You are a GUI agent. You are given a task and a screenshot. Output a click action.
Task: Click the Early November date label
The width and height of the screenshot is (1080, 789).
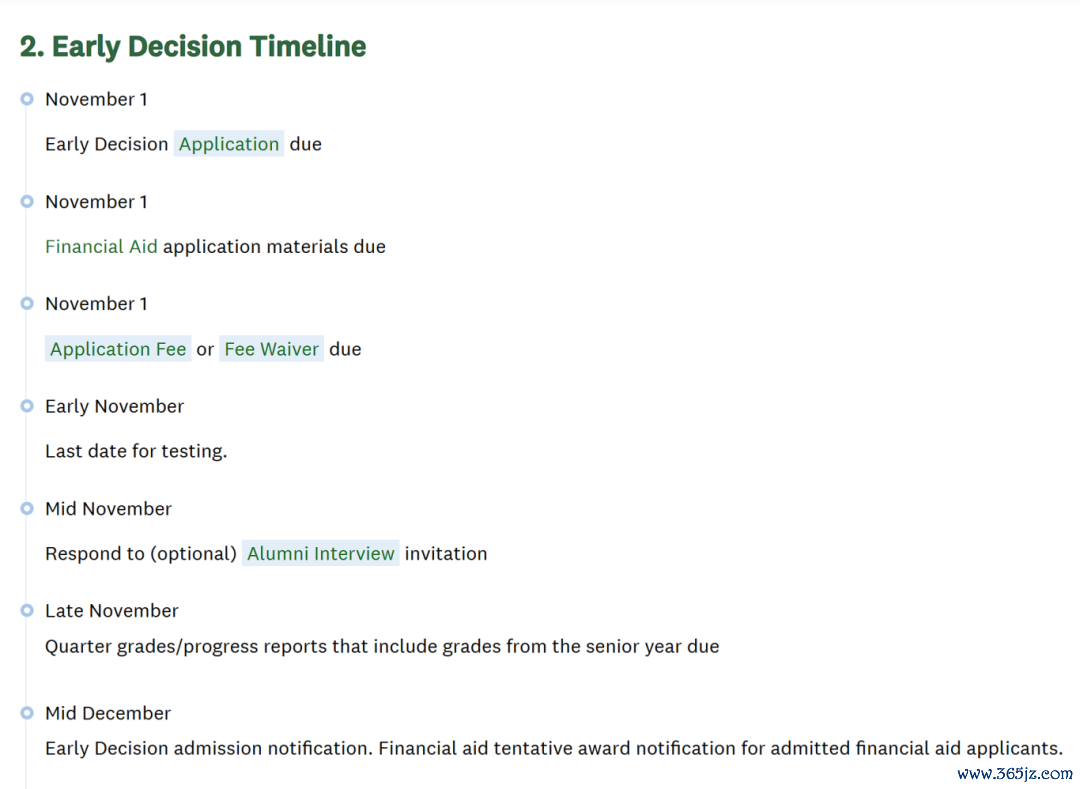(x=114, y=406)
